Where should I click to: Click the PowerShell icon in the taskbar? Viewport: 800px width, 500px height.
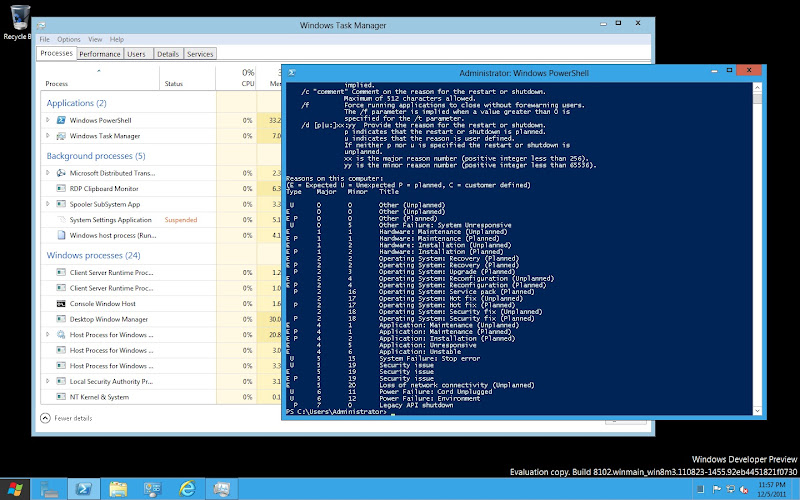click(84, 489)
